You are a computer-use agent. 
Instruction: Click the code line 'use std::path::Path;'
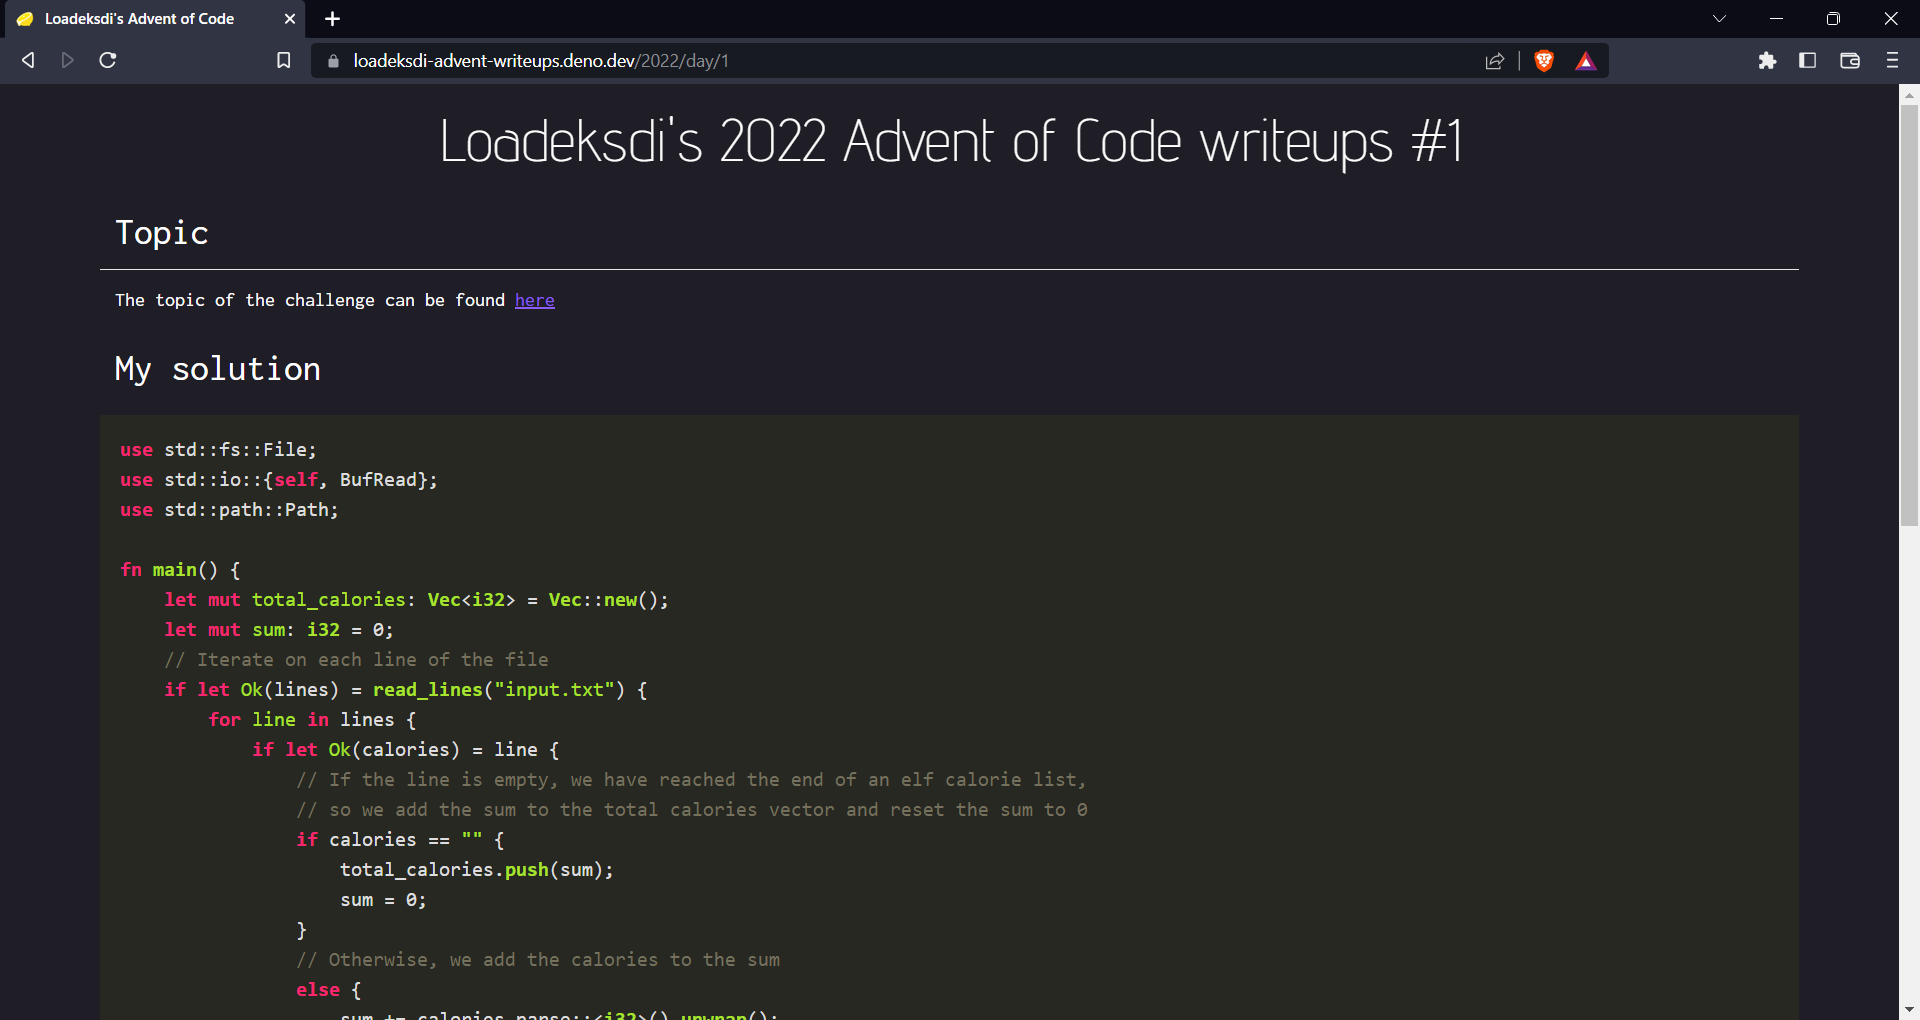[x=229, y=510]
